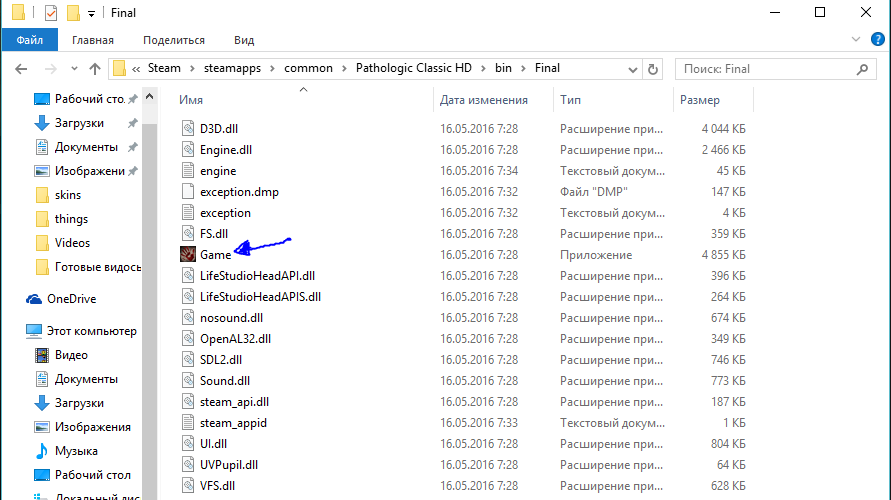Select the exception text document icon
Screen dimensions: 891x500
click(x=188, y=212)
